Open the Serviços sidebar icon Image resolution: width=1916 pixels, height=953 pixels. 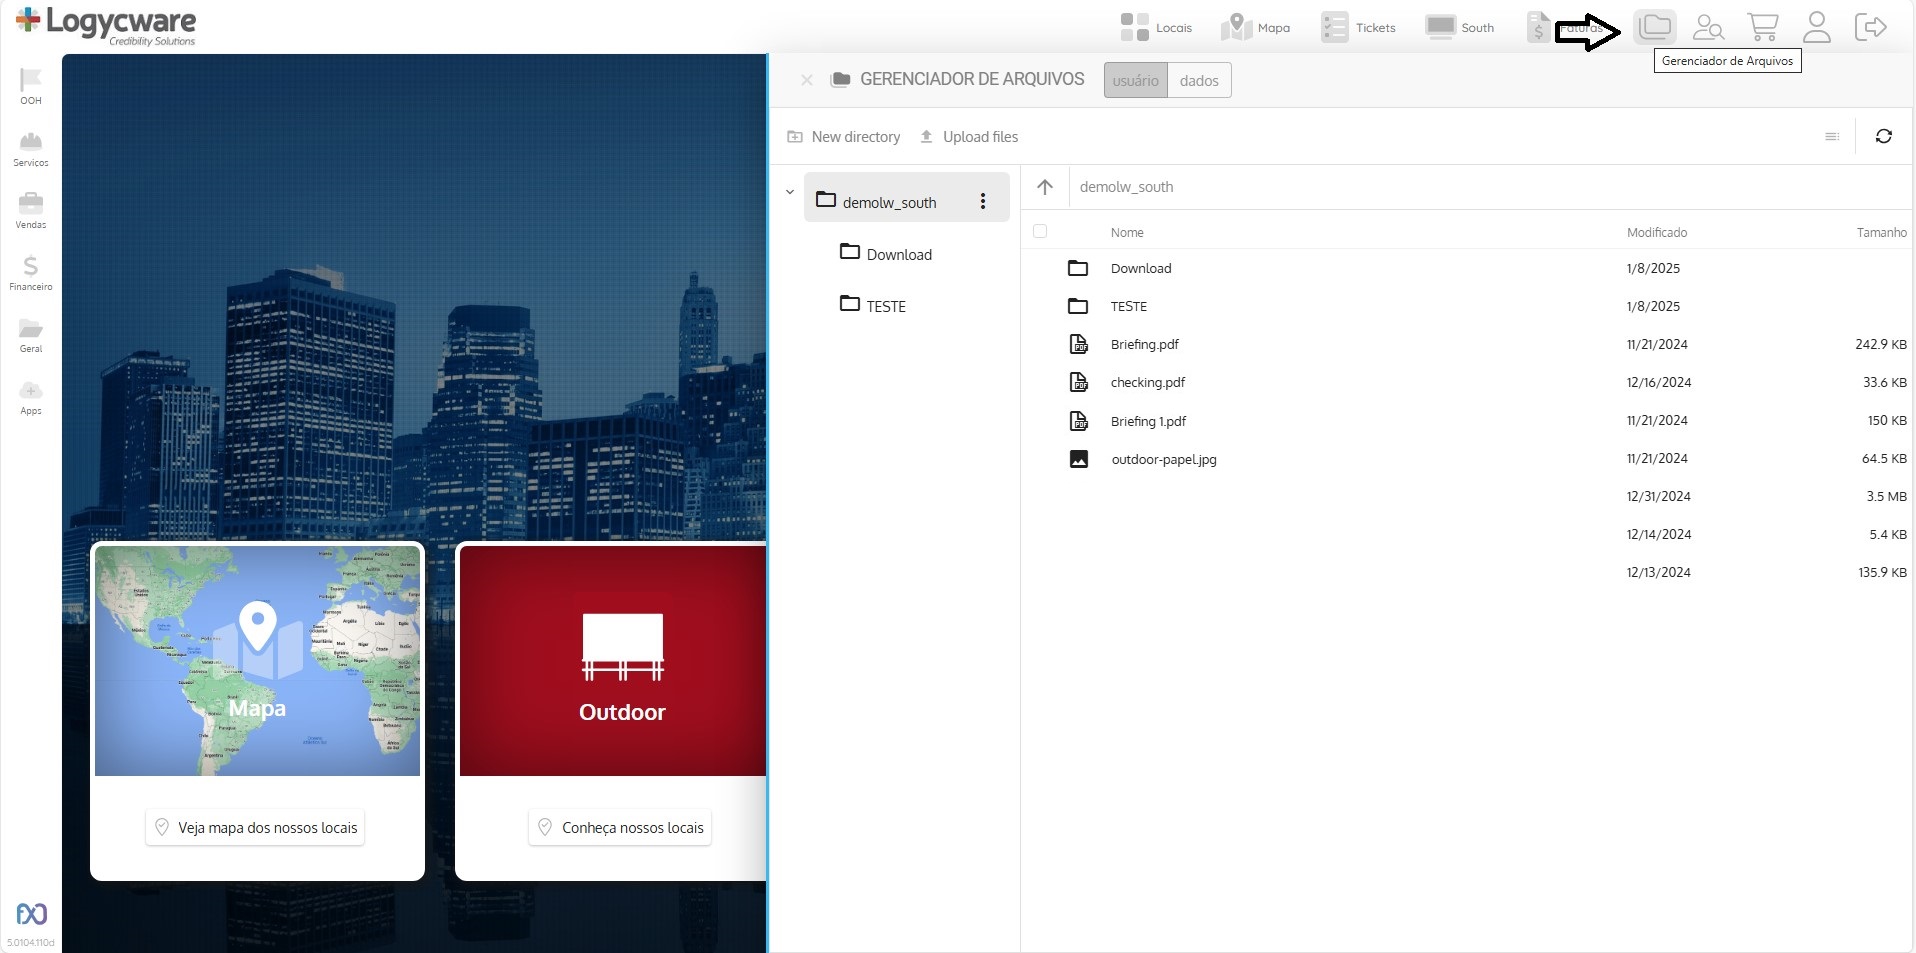click(x=31, y=148)
